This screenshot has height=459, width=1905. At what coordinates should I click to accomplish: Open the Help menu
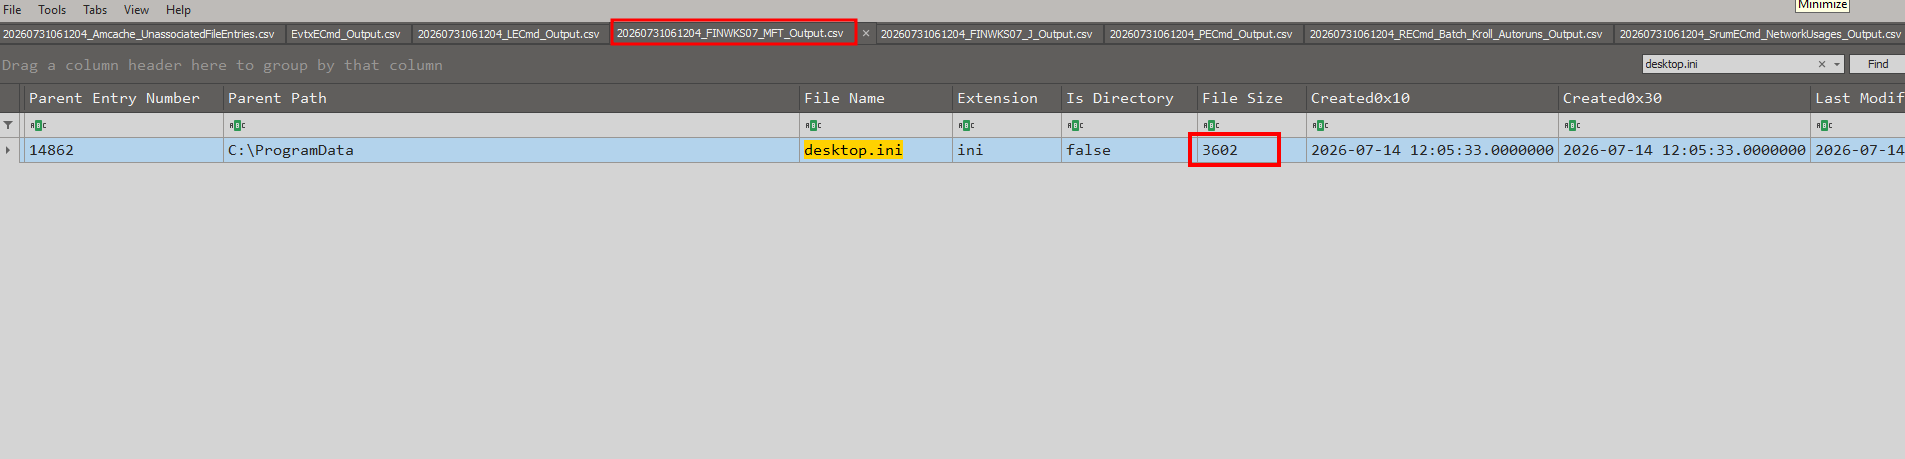178,10
